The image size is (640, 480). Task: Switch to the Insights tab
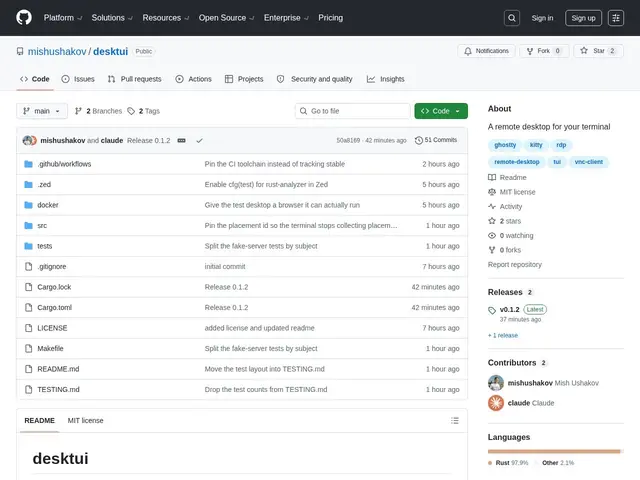click(386, 79)
